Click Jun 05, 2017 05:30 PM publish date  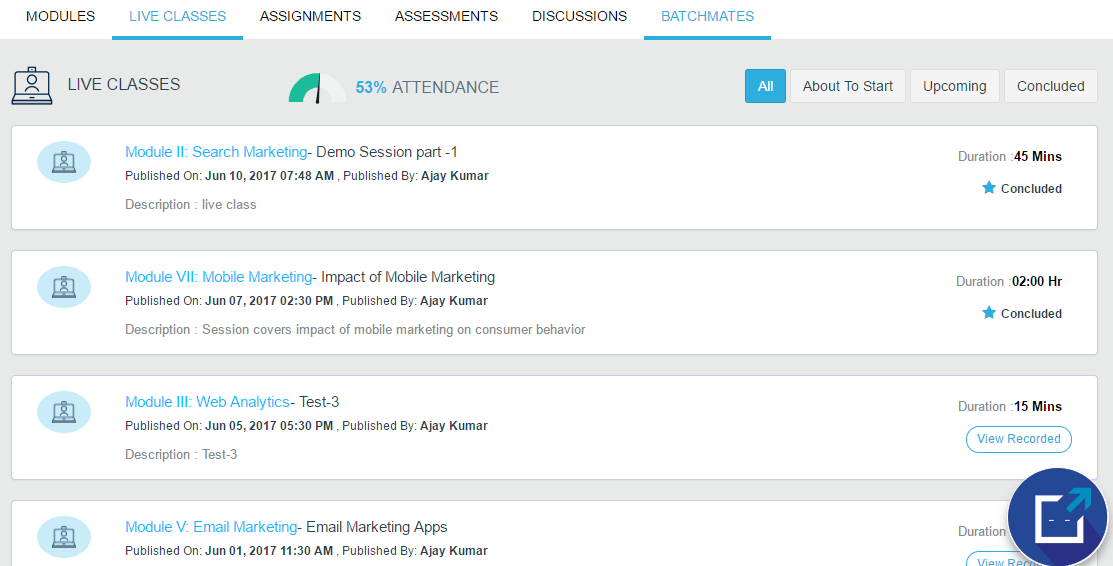pos(269,426)
